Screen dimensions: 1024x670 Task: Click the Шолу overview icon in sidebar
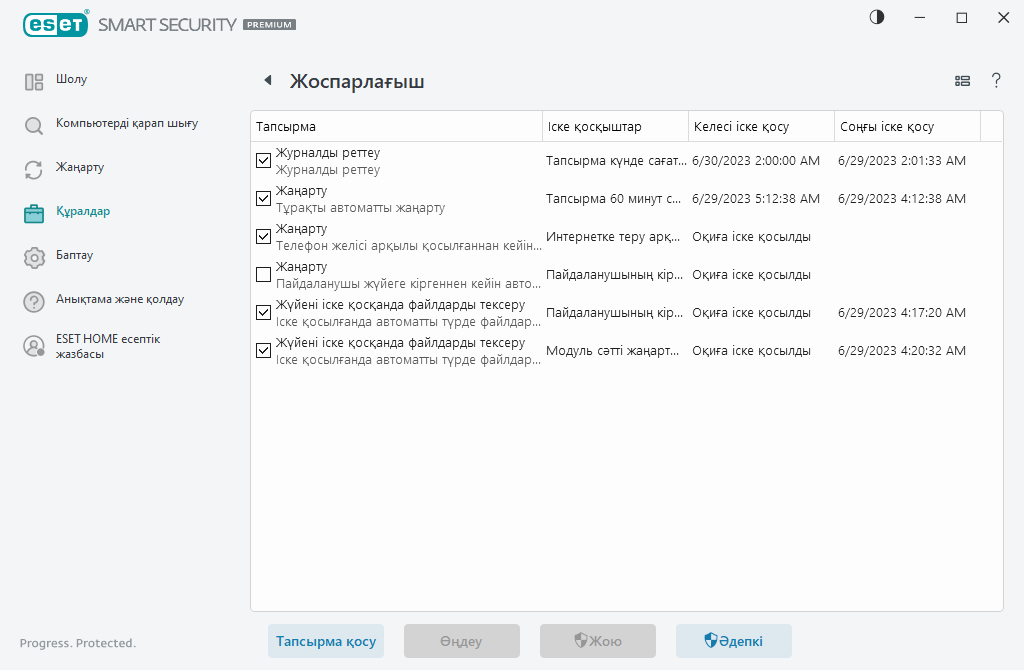[34, 82]
